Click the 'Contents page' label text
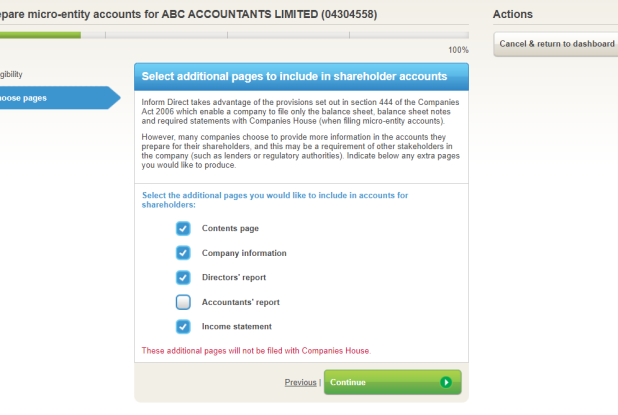Image resolution: width=618 pixels, height=415 pixels. pyautogui.click(x=230, y=228)
